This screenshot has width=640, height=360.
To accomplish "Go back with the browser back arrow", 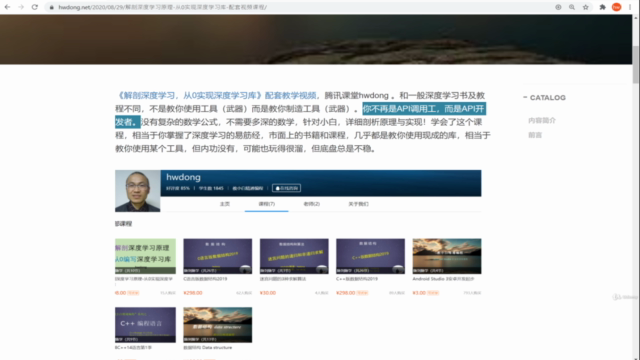I will click(x=7, y=7).
